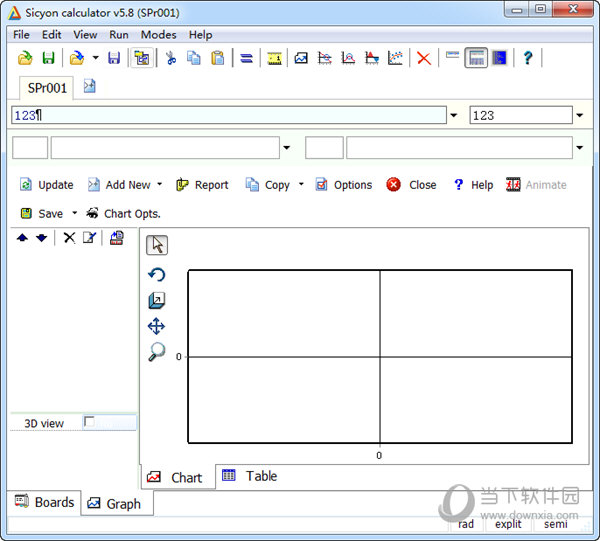Click the red X delete icon in the toolbar
The image size is (600, 541).
(424, 59)
